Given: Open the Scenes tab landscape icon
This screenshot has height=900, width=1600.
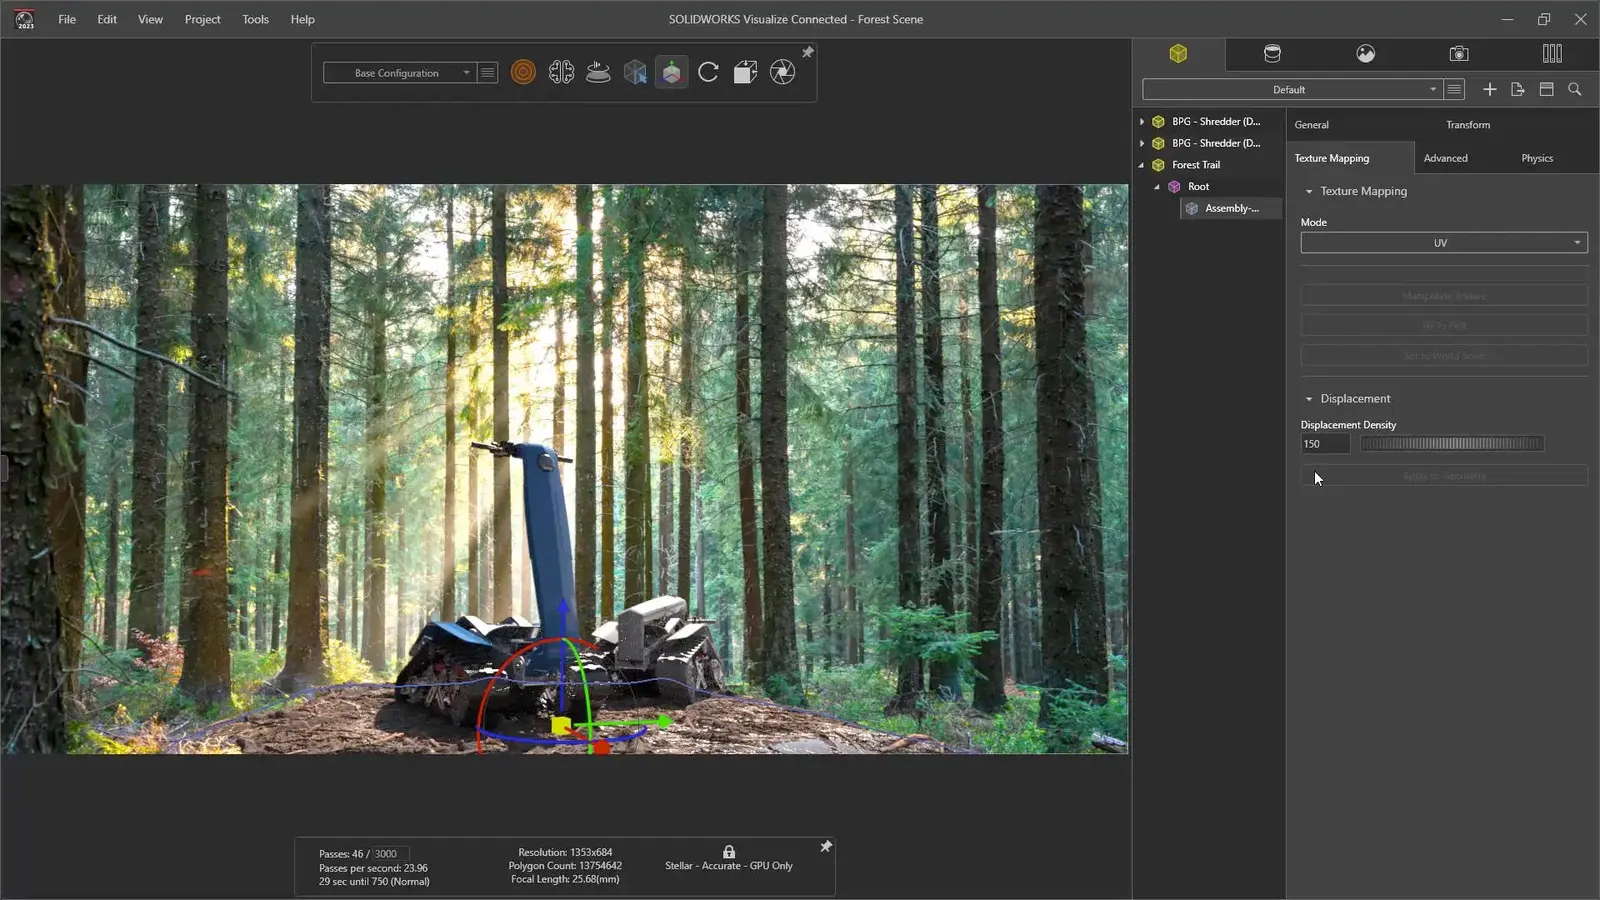Looking at the screenshot, I should click(1366, 54).
